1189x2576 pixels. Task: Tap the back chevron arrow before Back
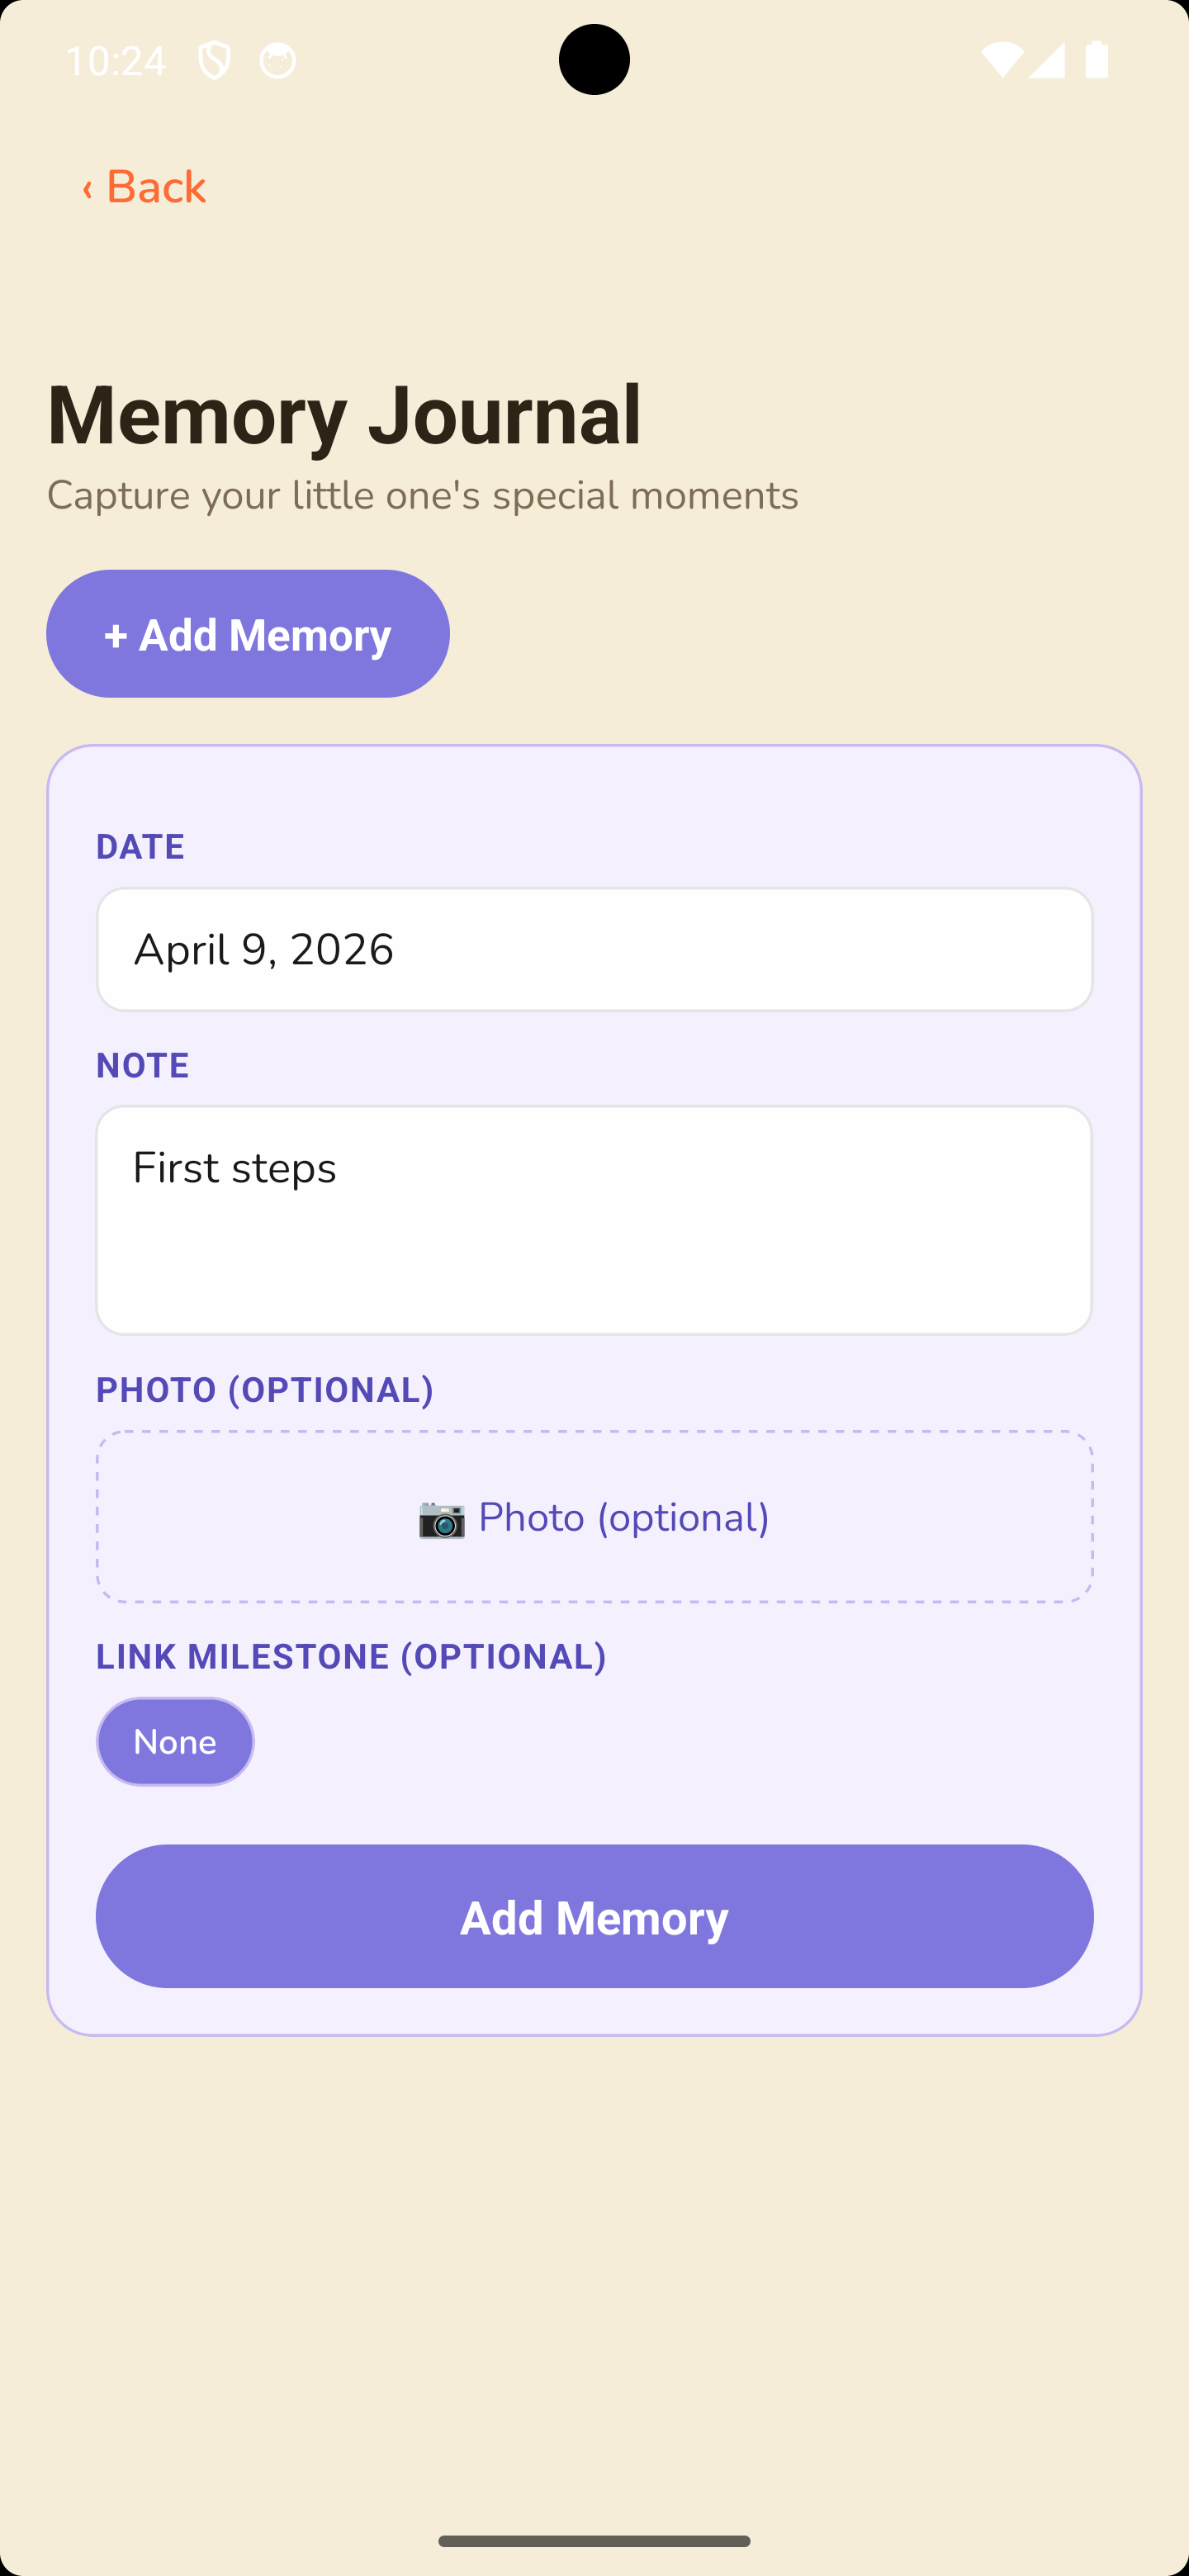coord(88,188)
